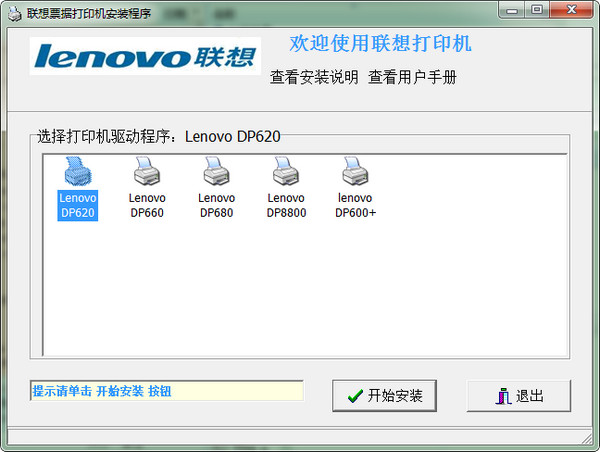Viewport: 600px width, 452px height.
Task: Select the lenovo DP600+ printer icon
Action: [x=355, y=171]
